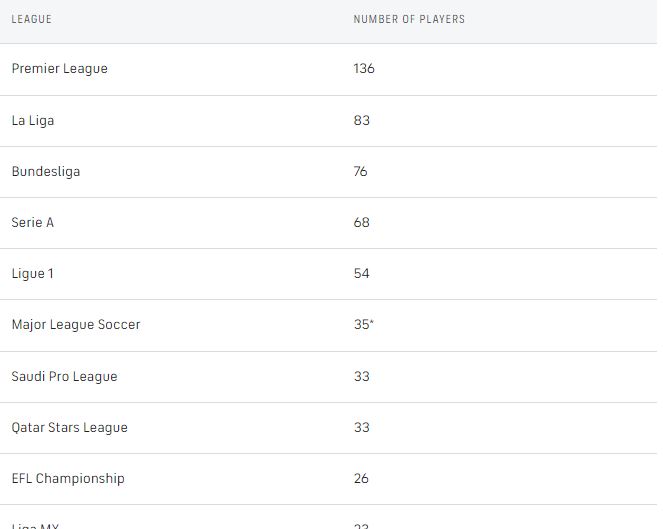The height and width of the screenshot is (529, 663).
Task: Click the Major League Soccer cell
Action: (76, 324)
